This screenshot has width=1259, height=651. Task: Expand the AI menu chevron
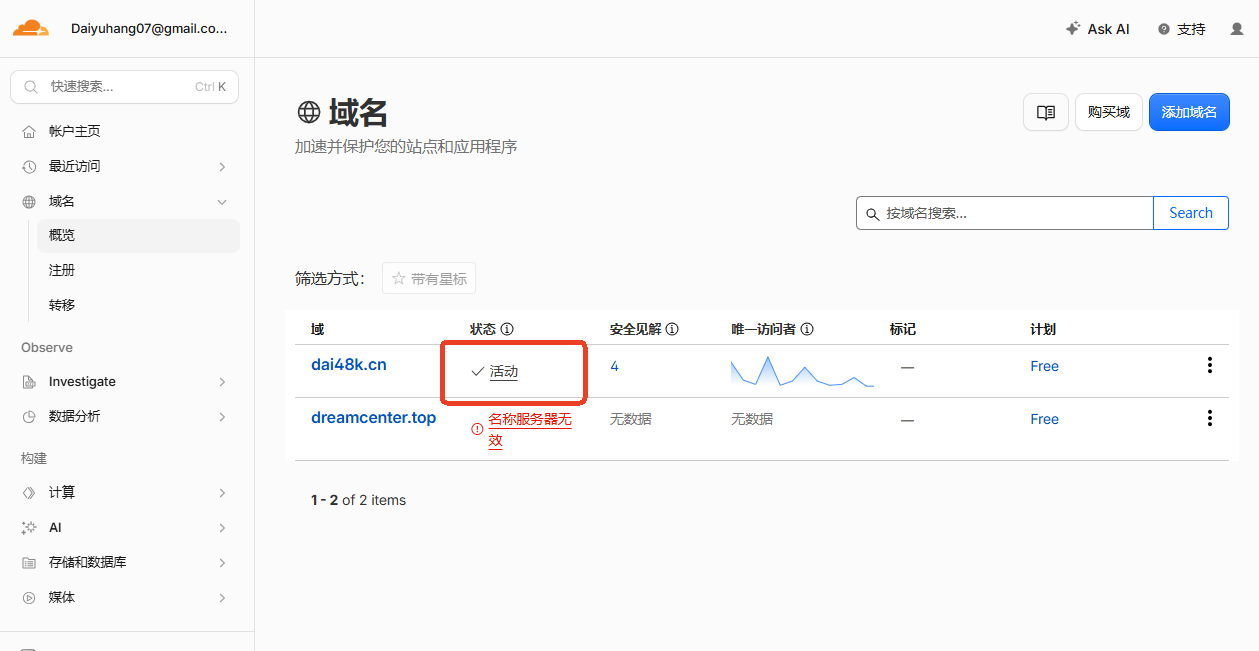coord(222,527)
